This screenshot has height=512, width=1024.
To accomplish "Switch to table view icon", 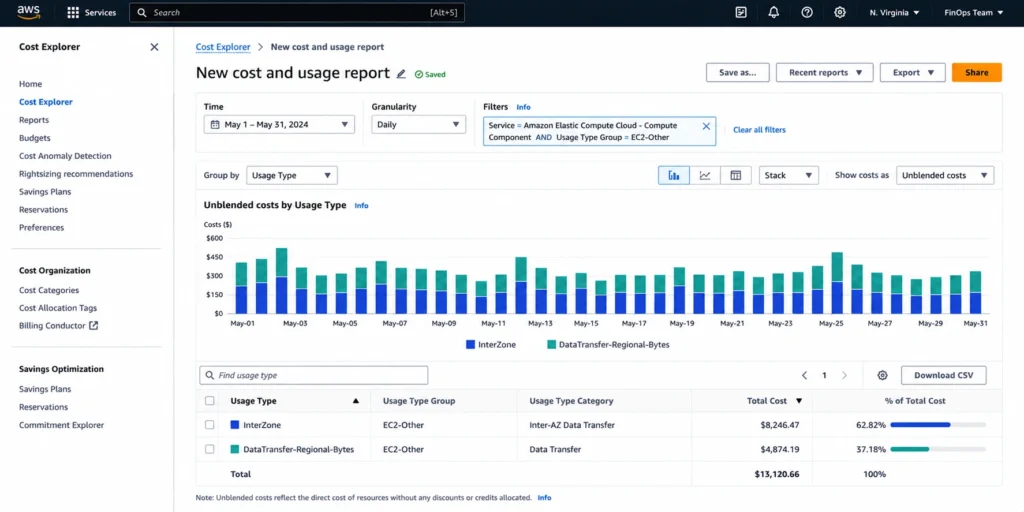I will (x=736, y=175).
